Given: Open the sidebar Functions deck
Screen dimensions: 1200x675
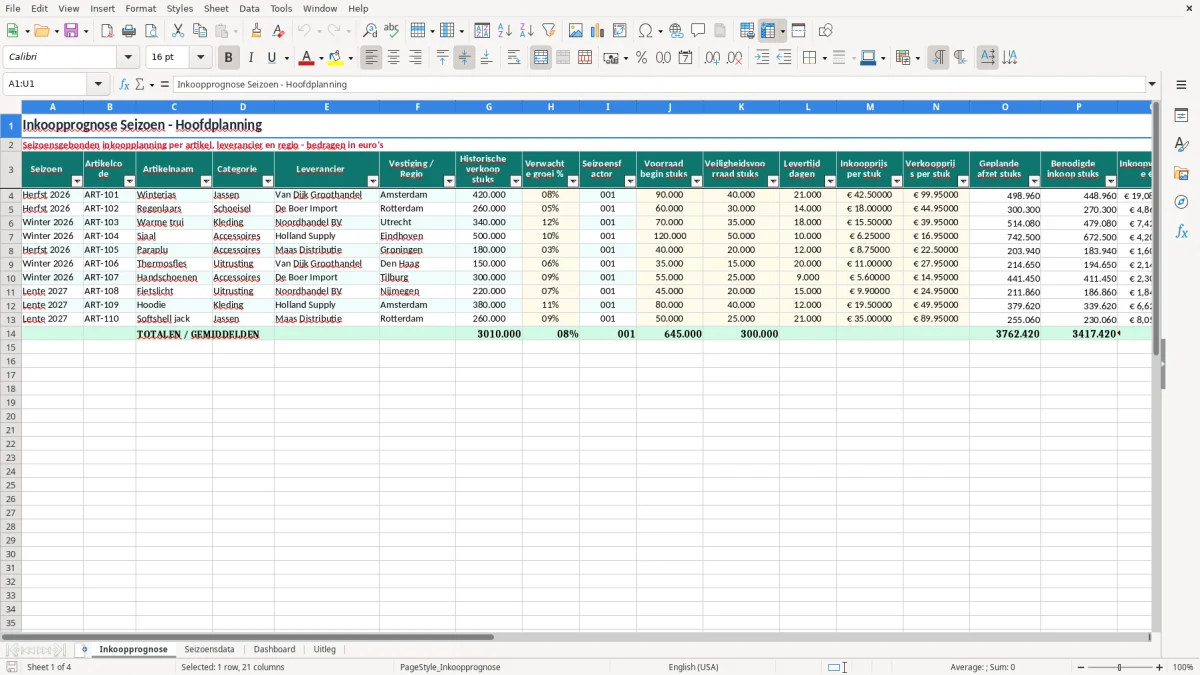Looking at the screenshot, I should coord(1181,231).
